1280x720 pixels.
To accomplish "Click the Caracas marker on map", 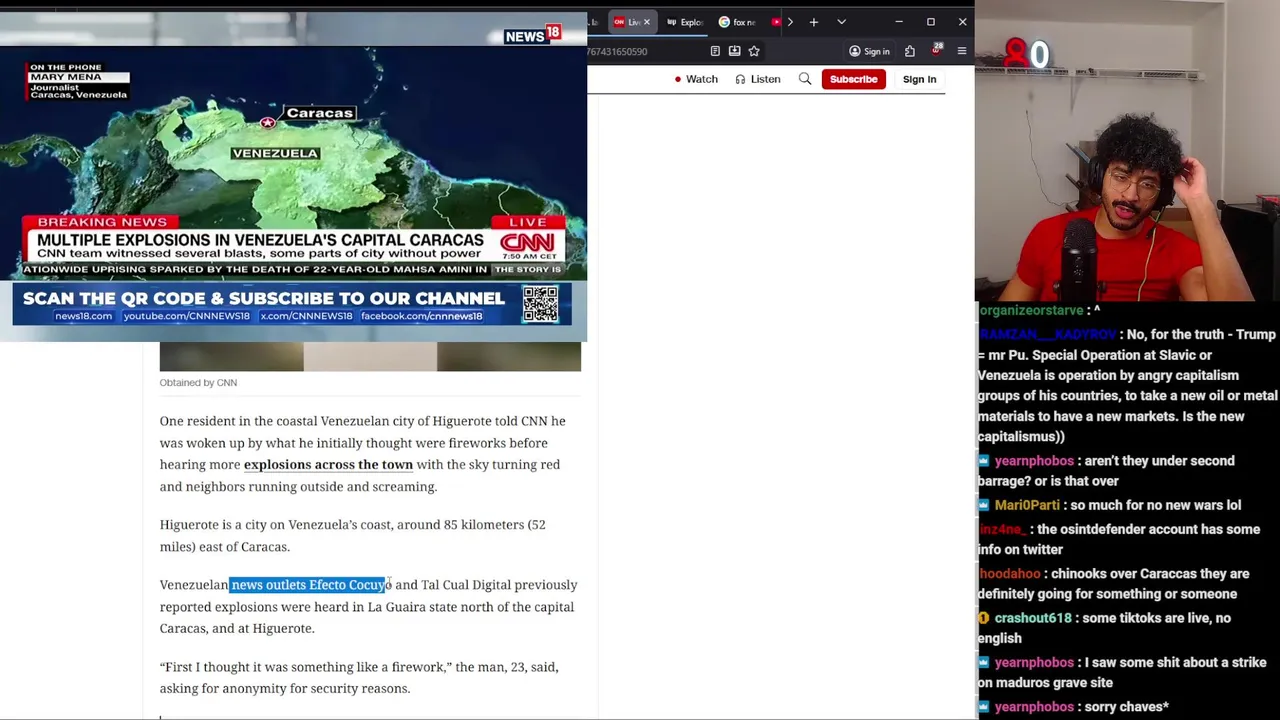I will [x=268, y=122].
